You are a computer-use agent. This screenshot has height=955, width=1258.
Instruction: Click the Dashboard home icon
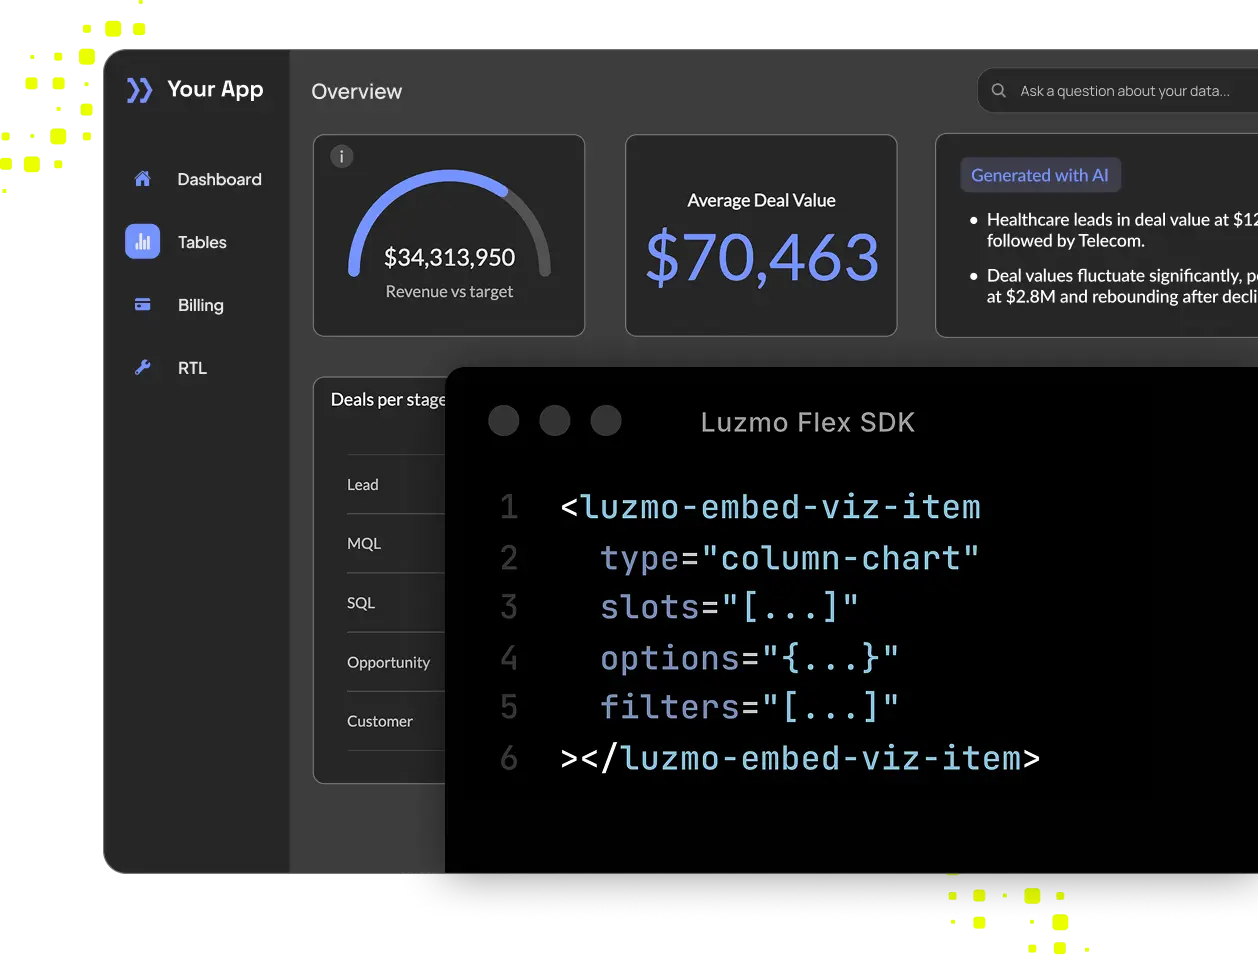[142, 179]
